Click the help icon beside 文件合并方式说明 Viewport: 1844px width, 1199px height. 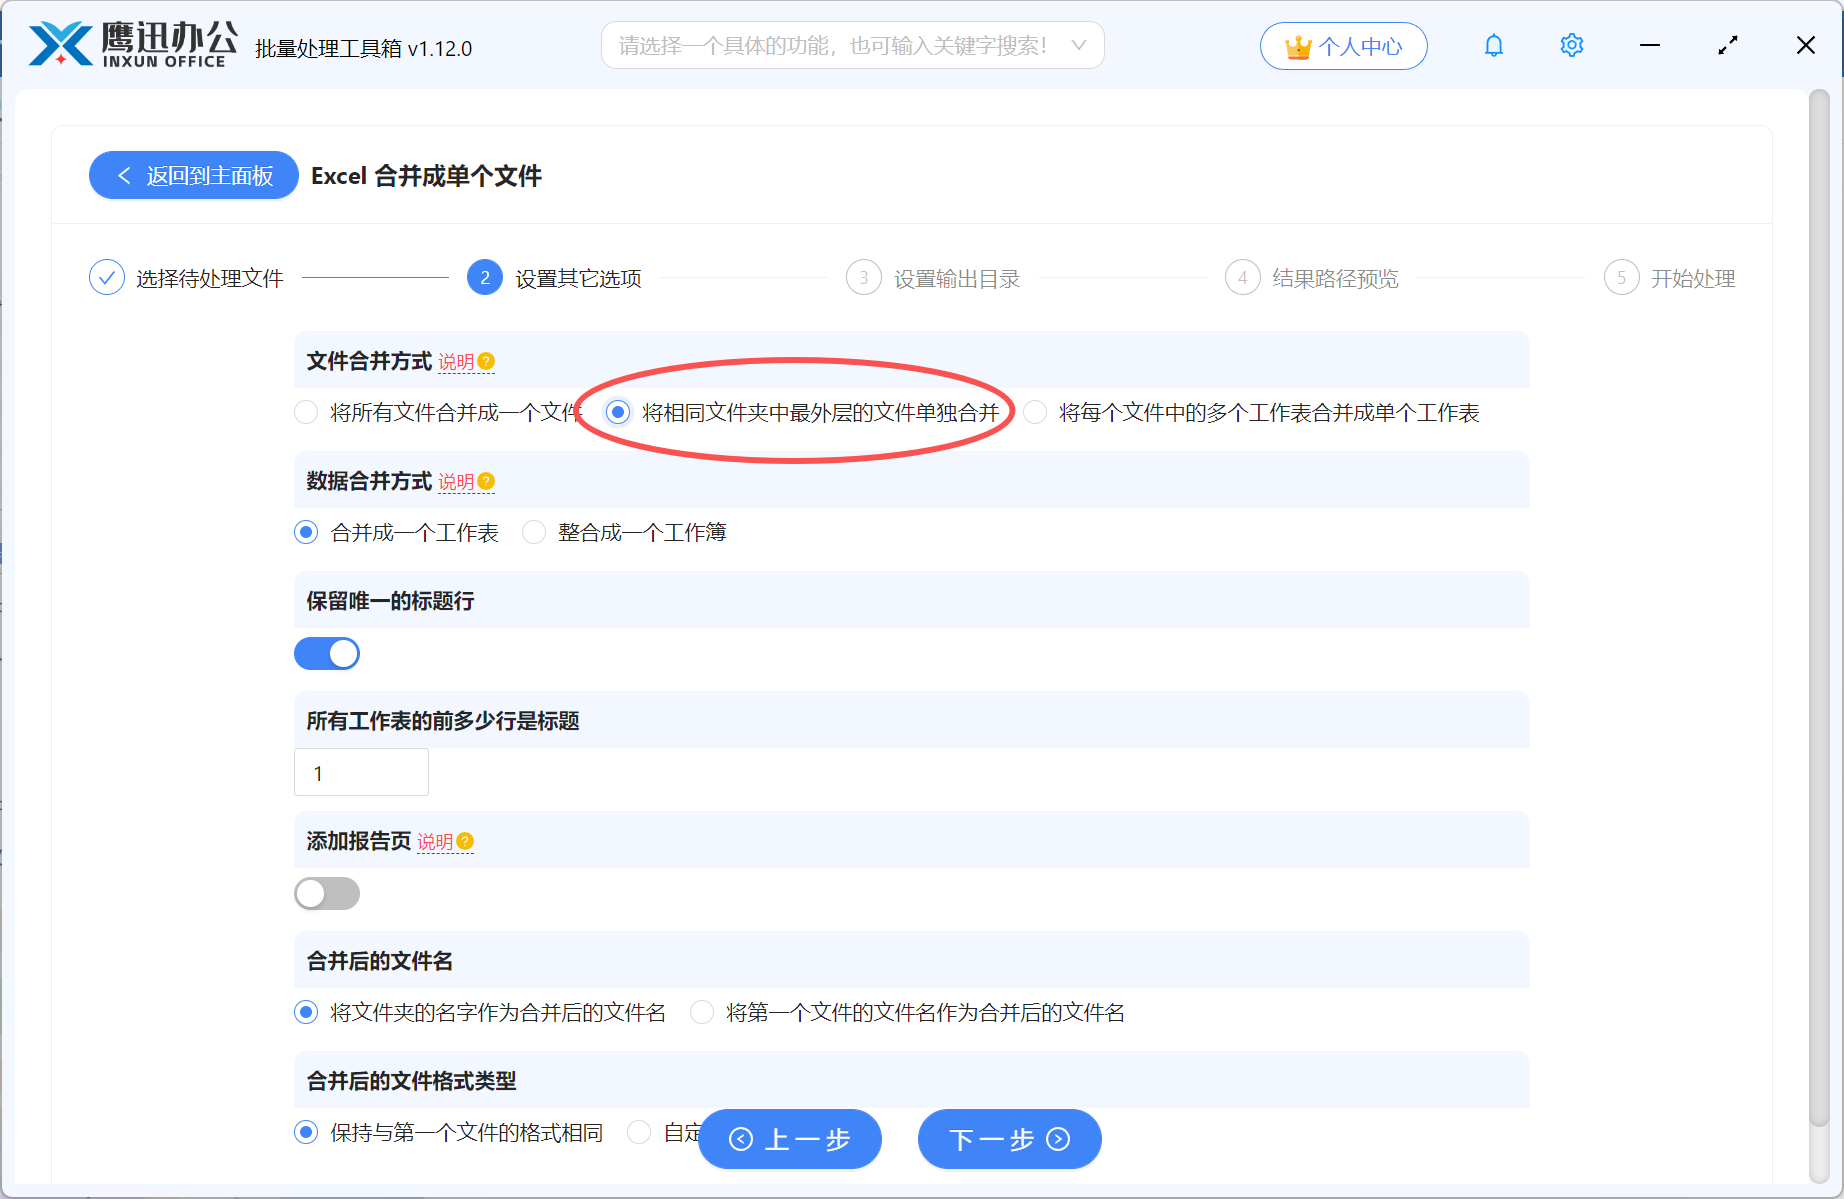486,361
